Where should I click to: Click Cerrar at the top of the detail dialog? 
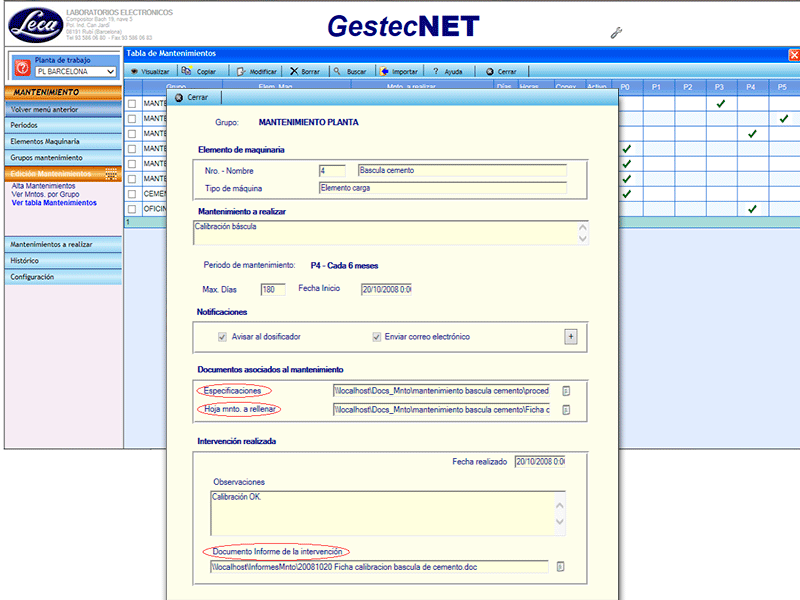[x=192, y=97]
